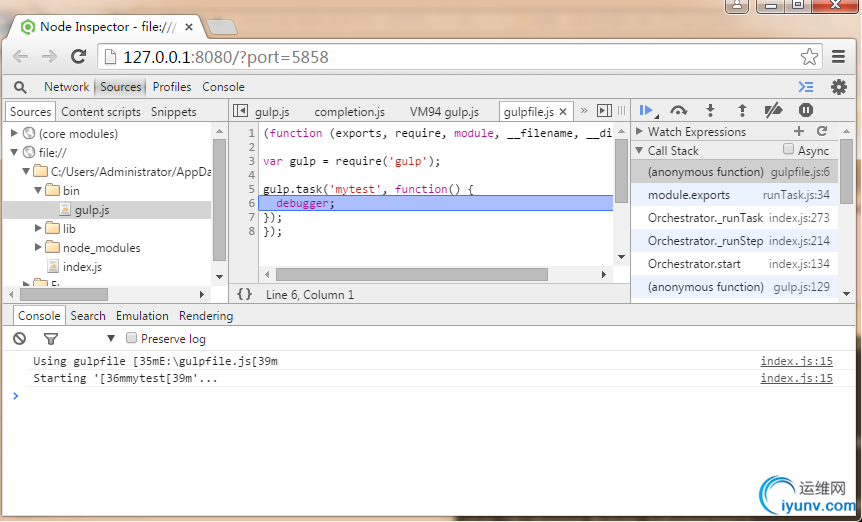Open DevTools settings gear
Viewport: 862px width, 522px height.
coord(839,87)
